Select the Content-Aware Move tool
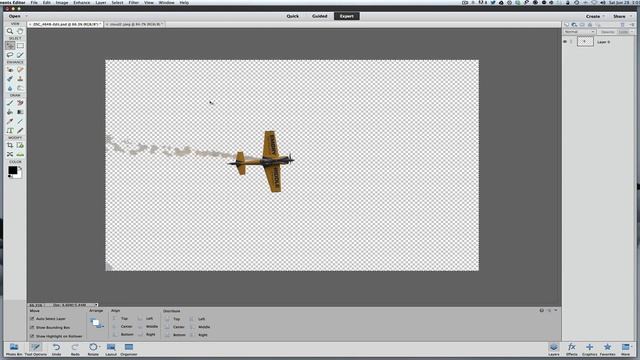 coord(10,155)
